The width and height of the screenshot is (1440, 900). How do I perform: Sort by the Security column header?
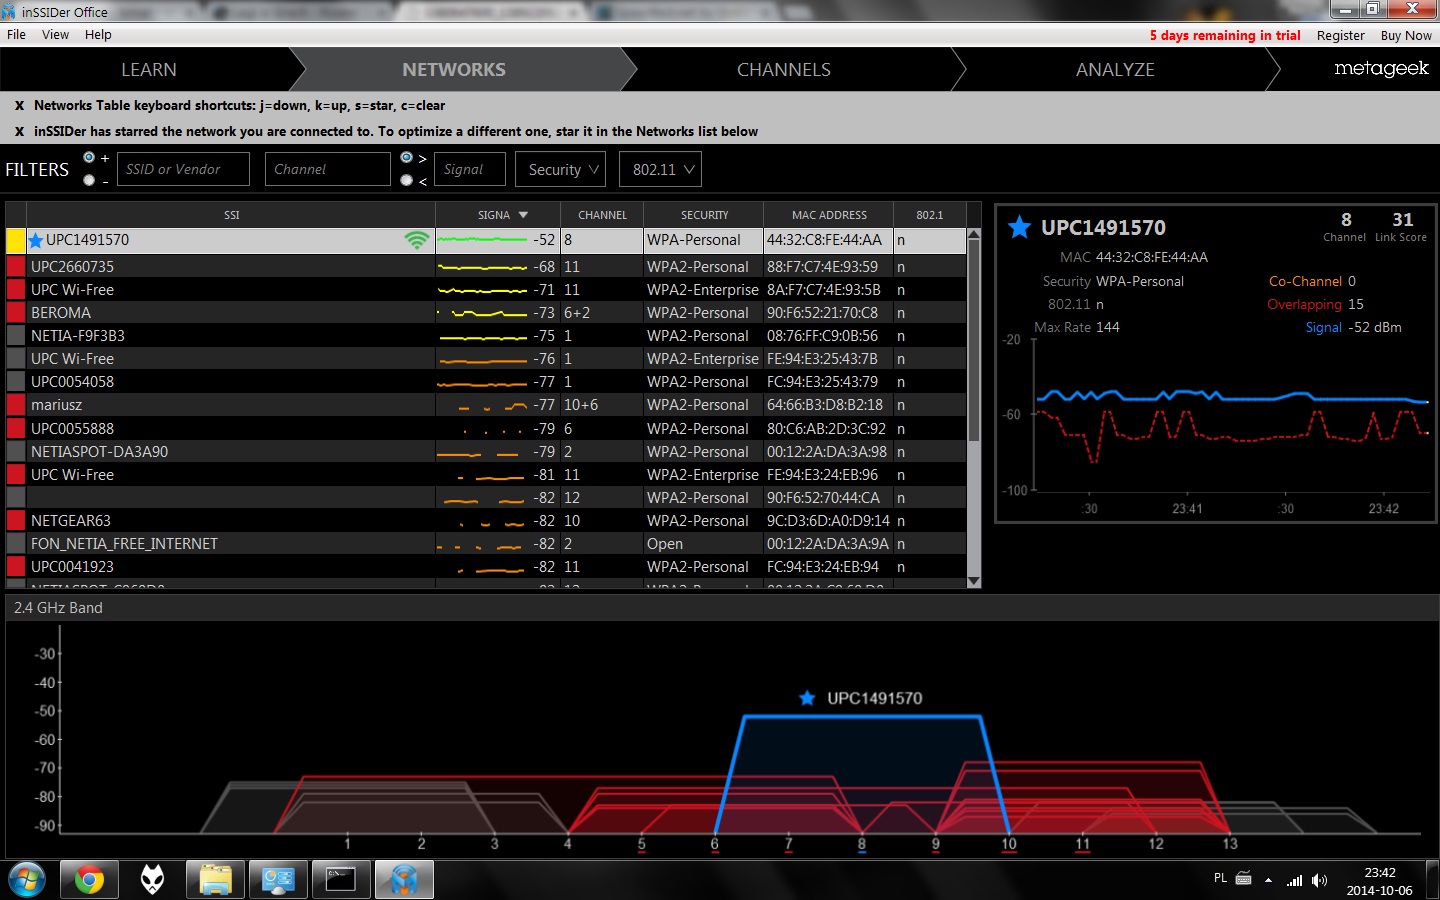pyautogui.click(x=704, y=215)
